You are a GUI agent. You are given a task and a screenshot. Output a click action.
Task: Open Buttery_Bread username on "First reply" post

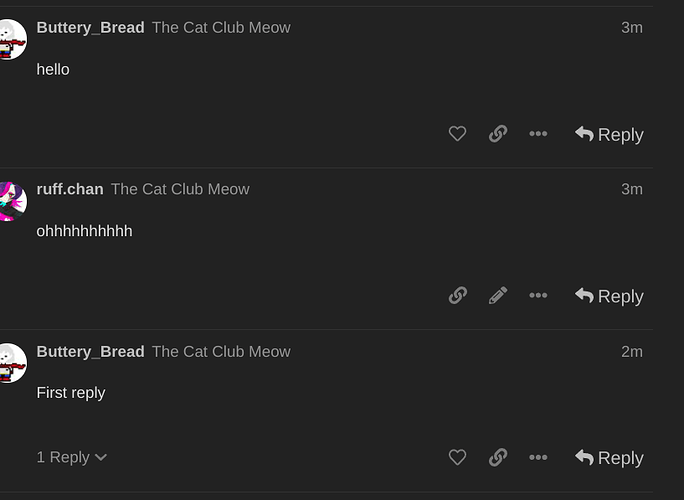(x=90, y=352)
